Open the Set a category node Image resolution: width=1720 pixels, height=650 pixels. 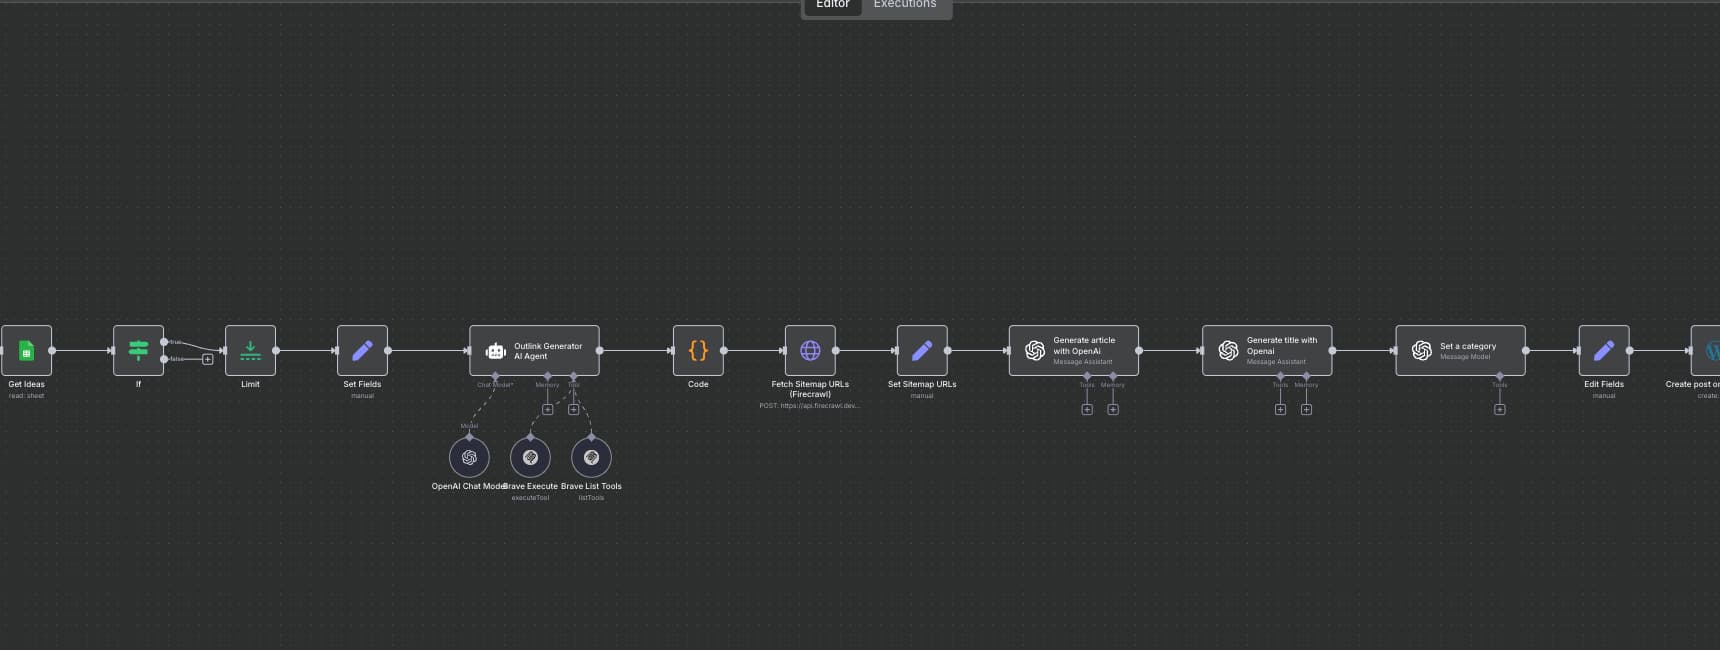pyautogui.click(x=1460, y=350)
